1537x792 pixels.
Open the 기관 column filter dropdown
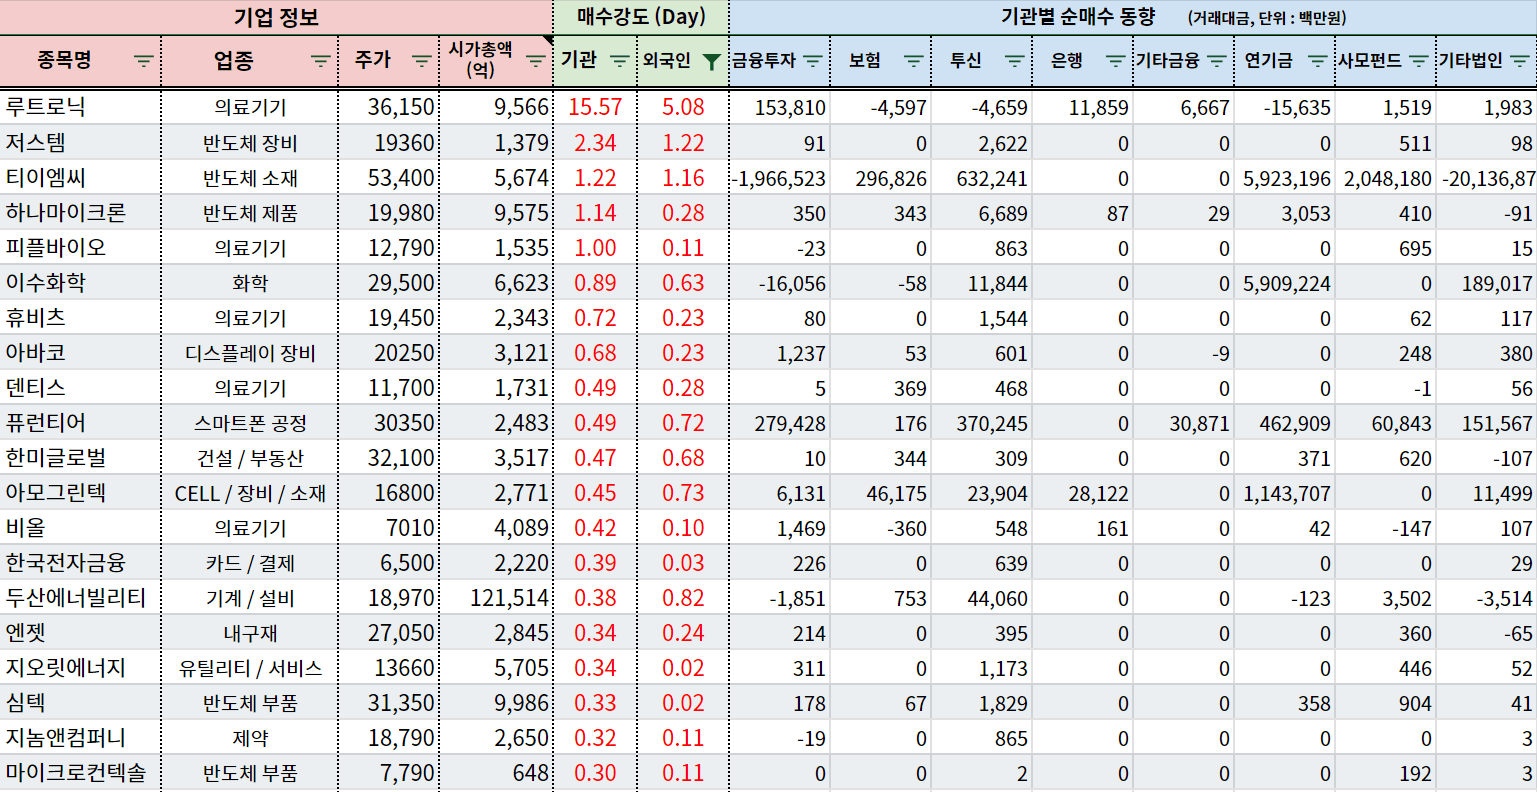click(620, 61)
